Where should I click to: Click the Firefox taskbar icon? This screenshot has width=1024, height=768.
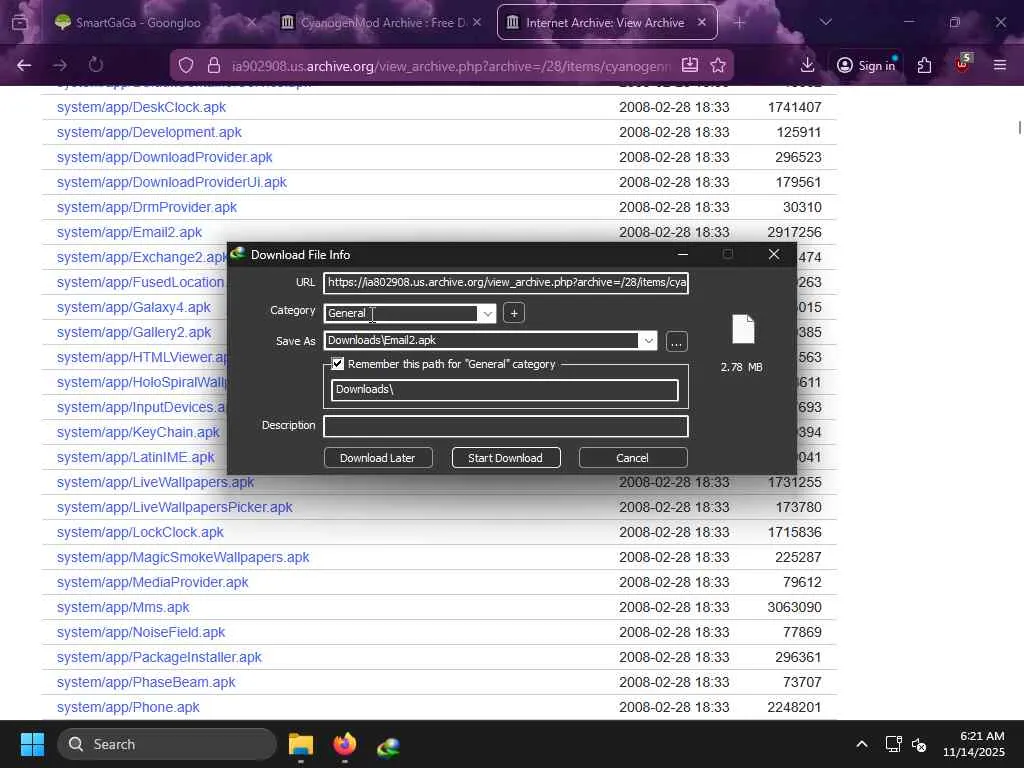point(345,744)
